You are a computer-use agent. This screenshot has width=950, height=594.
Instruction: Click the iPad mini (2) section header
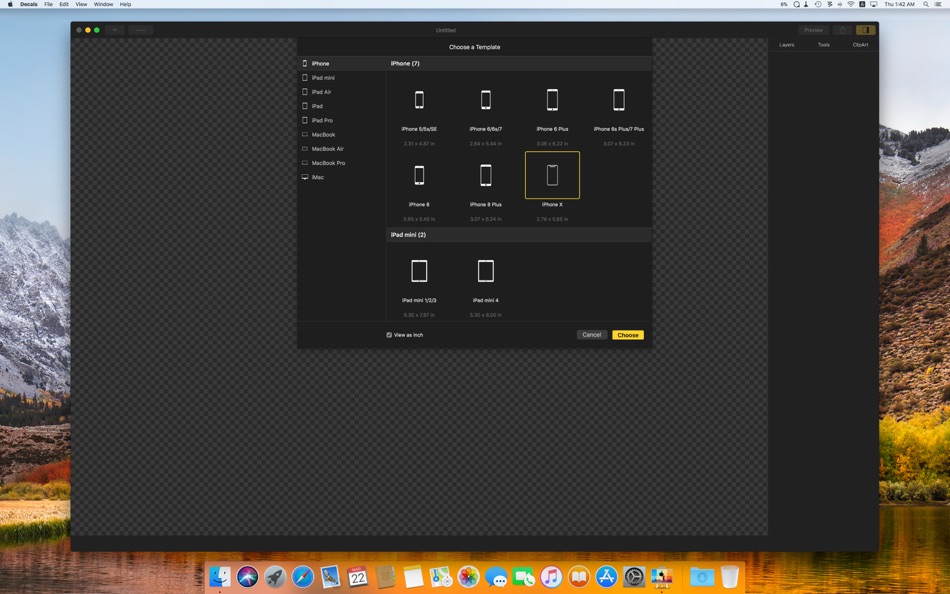519,235
